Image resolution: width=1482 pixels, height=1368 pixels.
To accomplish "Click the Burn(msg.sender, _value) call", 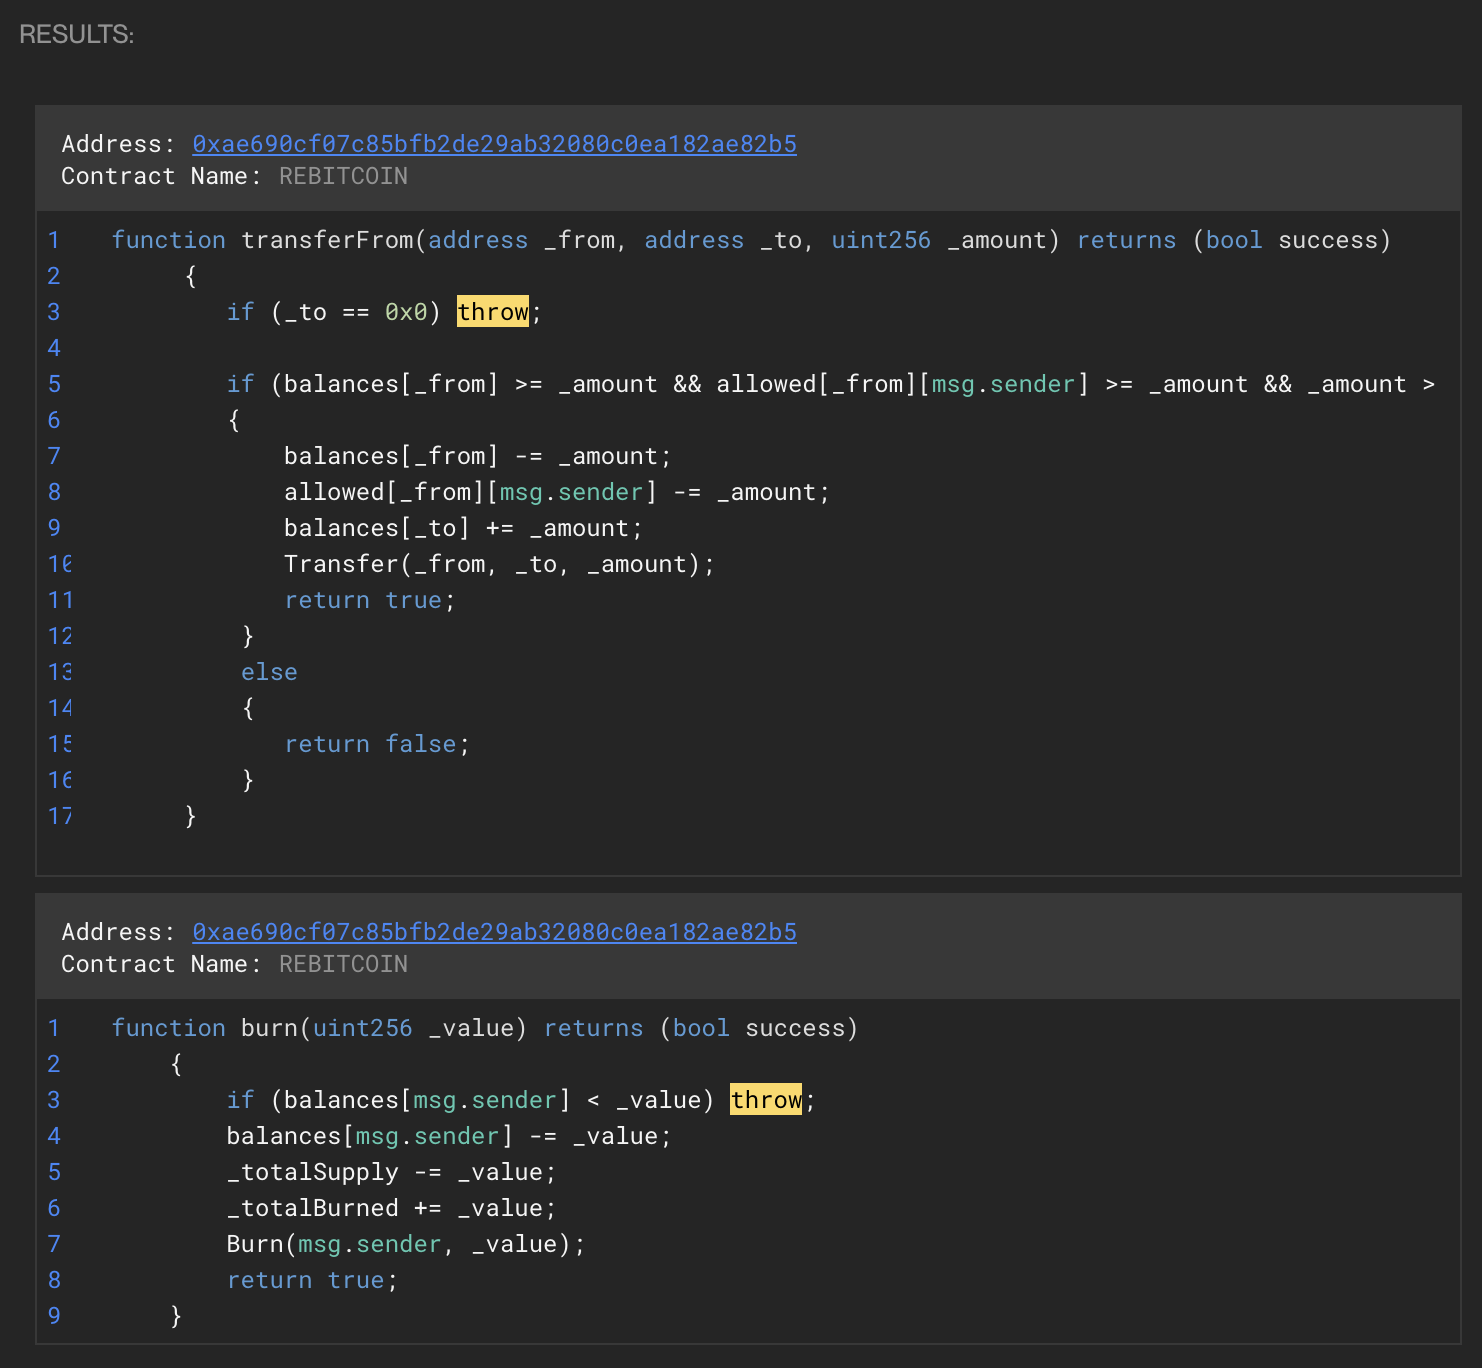I will tap(405, 1244).
